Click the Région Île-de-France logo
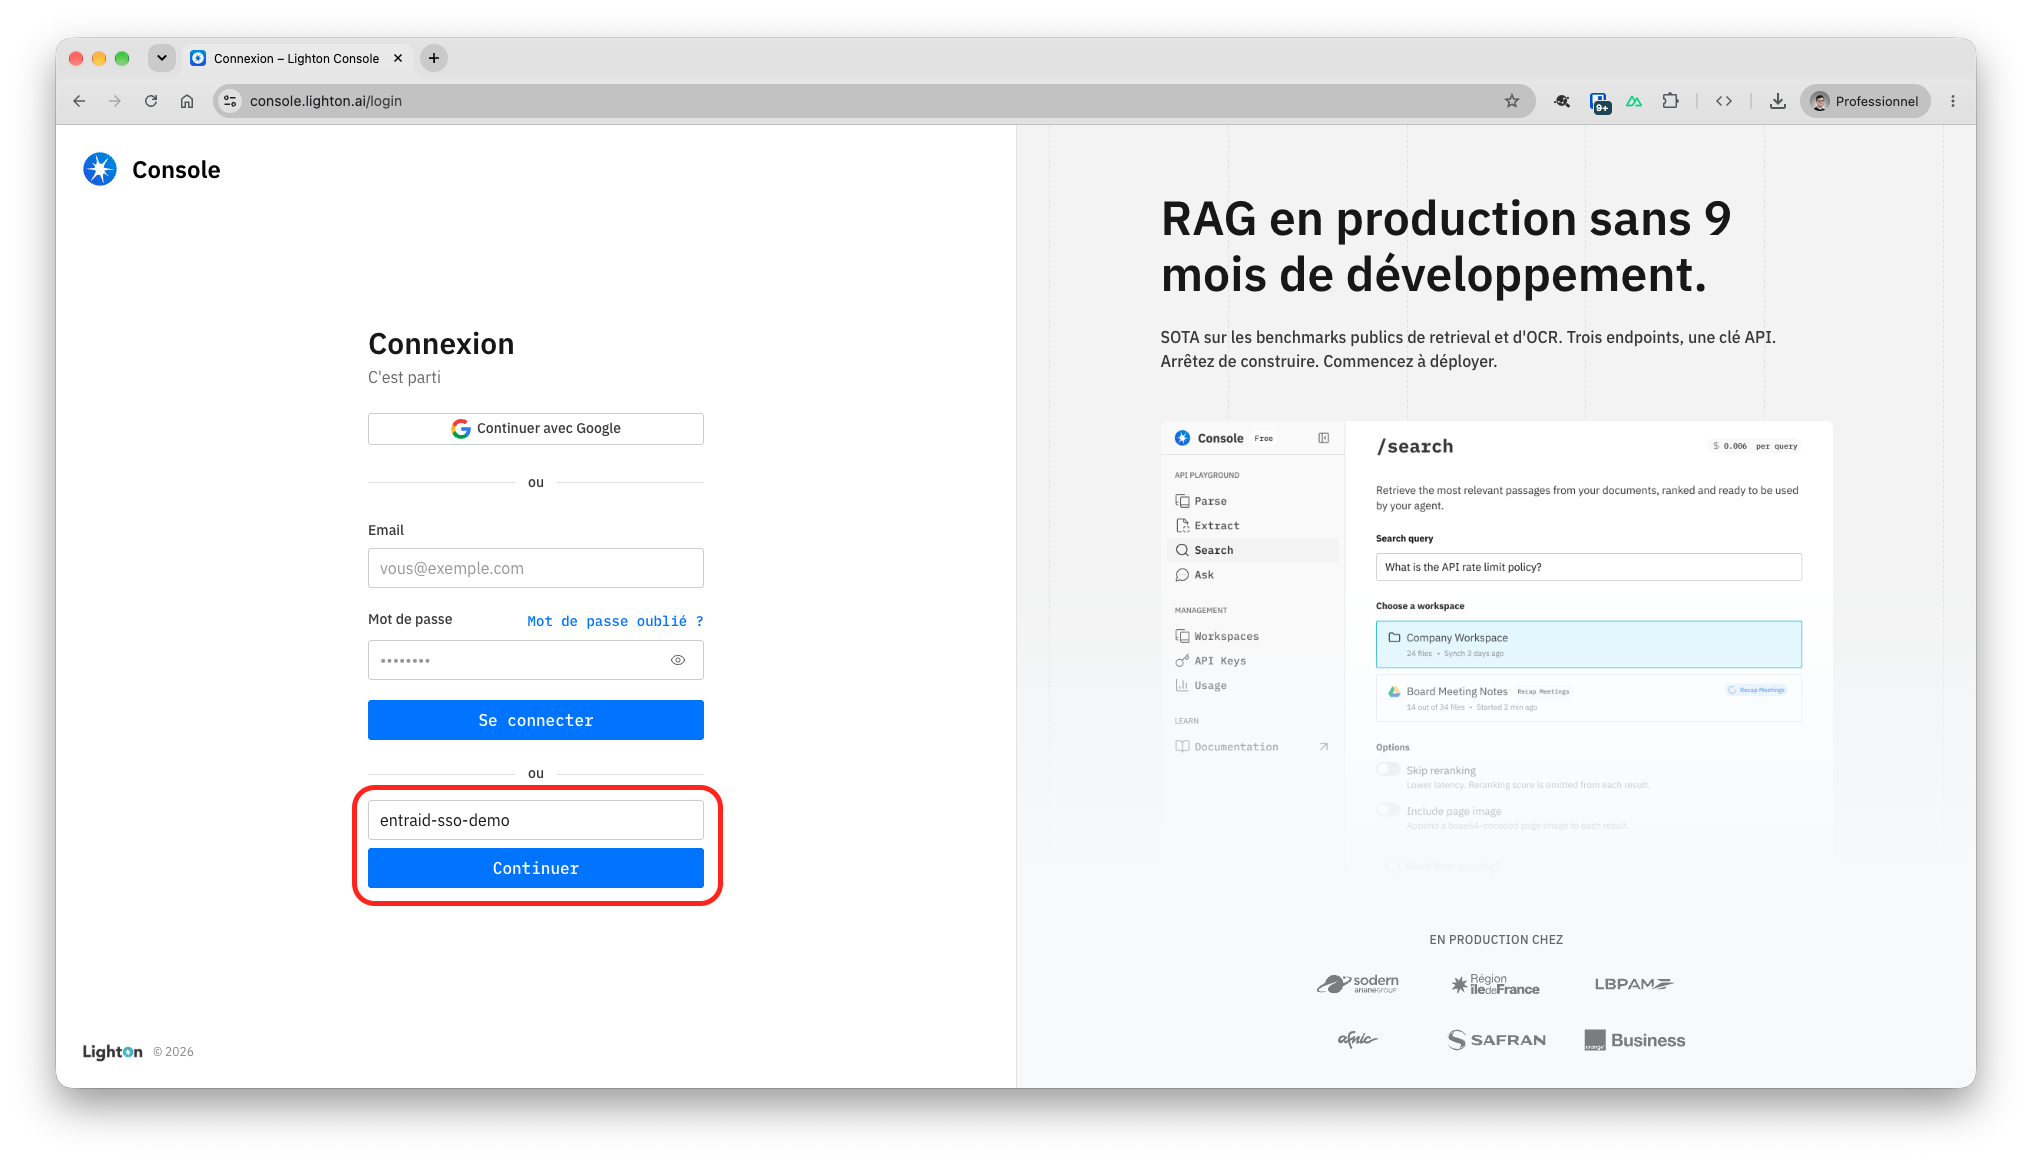This screenshot has width=2032, height=1162. click(1496, 984)
